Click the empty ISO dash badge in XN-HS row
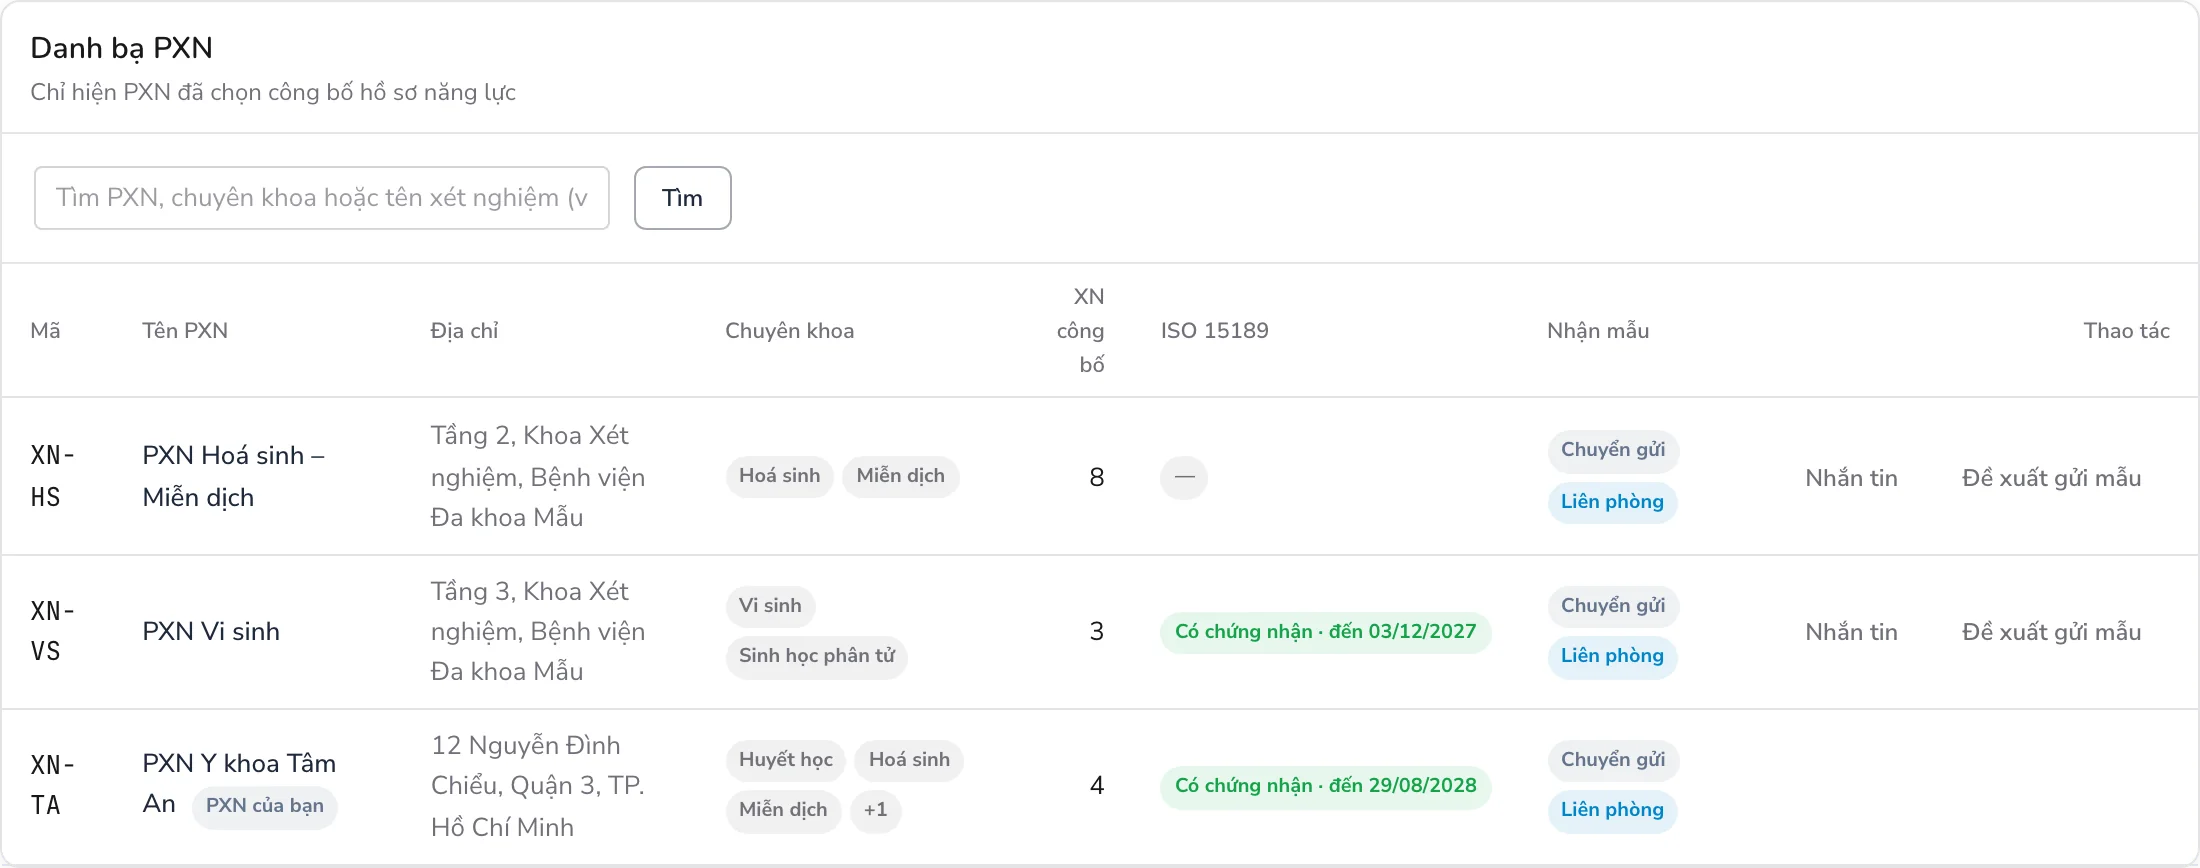 click(x=1184, y=478)
